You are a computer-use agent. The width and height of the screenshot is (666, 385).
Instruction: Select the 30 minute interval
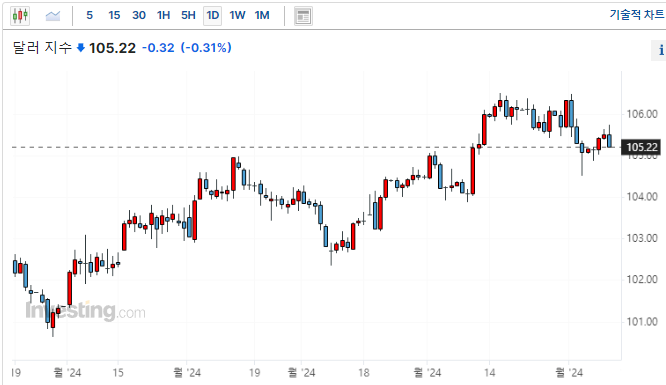139,16
